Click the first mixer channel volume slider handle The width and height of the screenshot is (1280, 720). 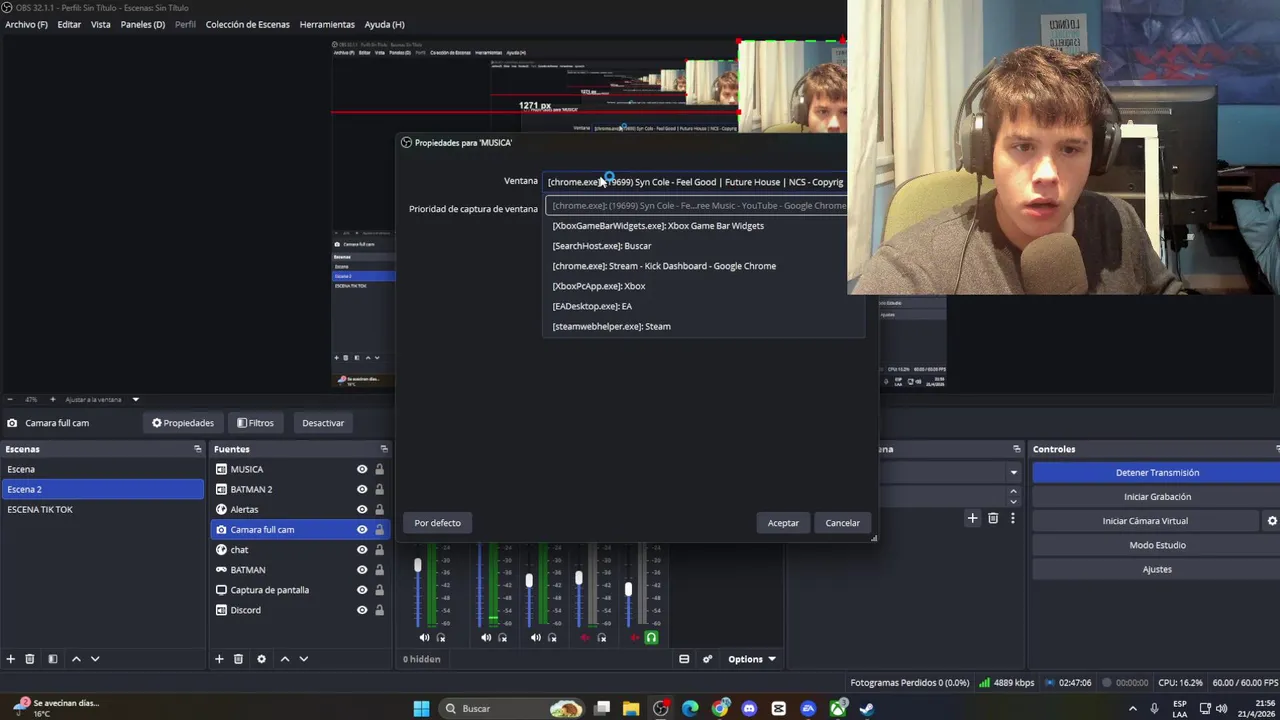tap(418, 566)
